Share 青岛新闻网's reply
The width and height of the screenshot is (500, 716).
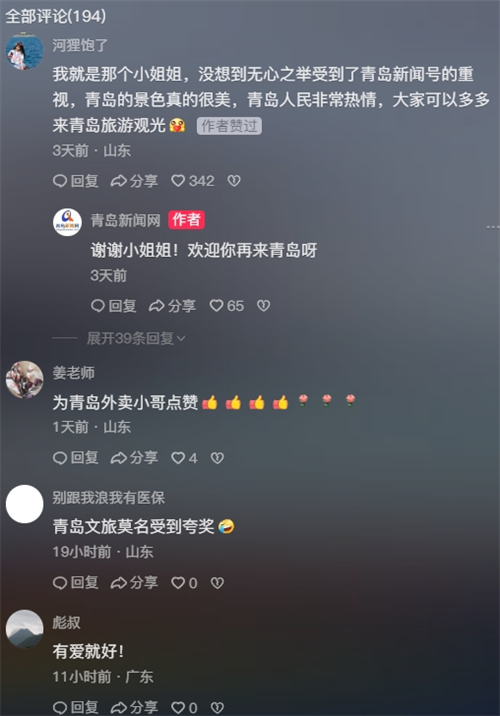pyautogui.click(x=172, y=305)
